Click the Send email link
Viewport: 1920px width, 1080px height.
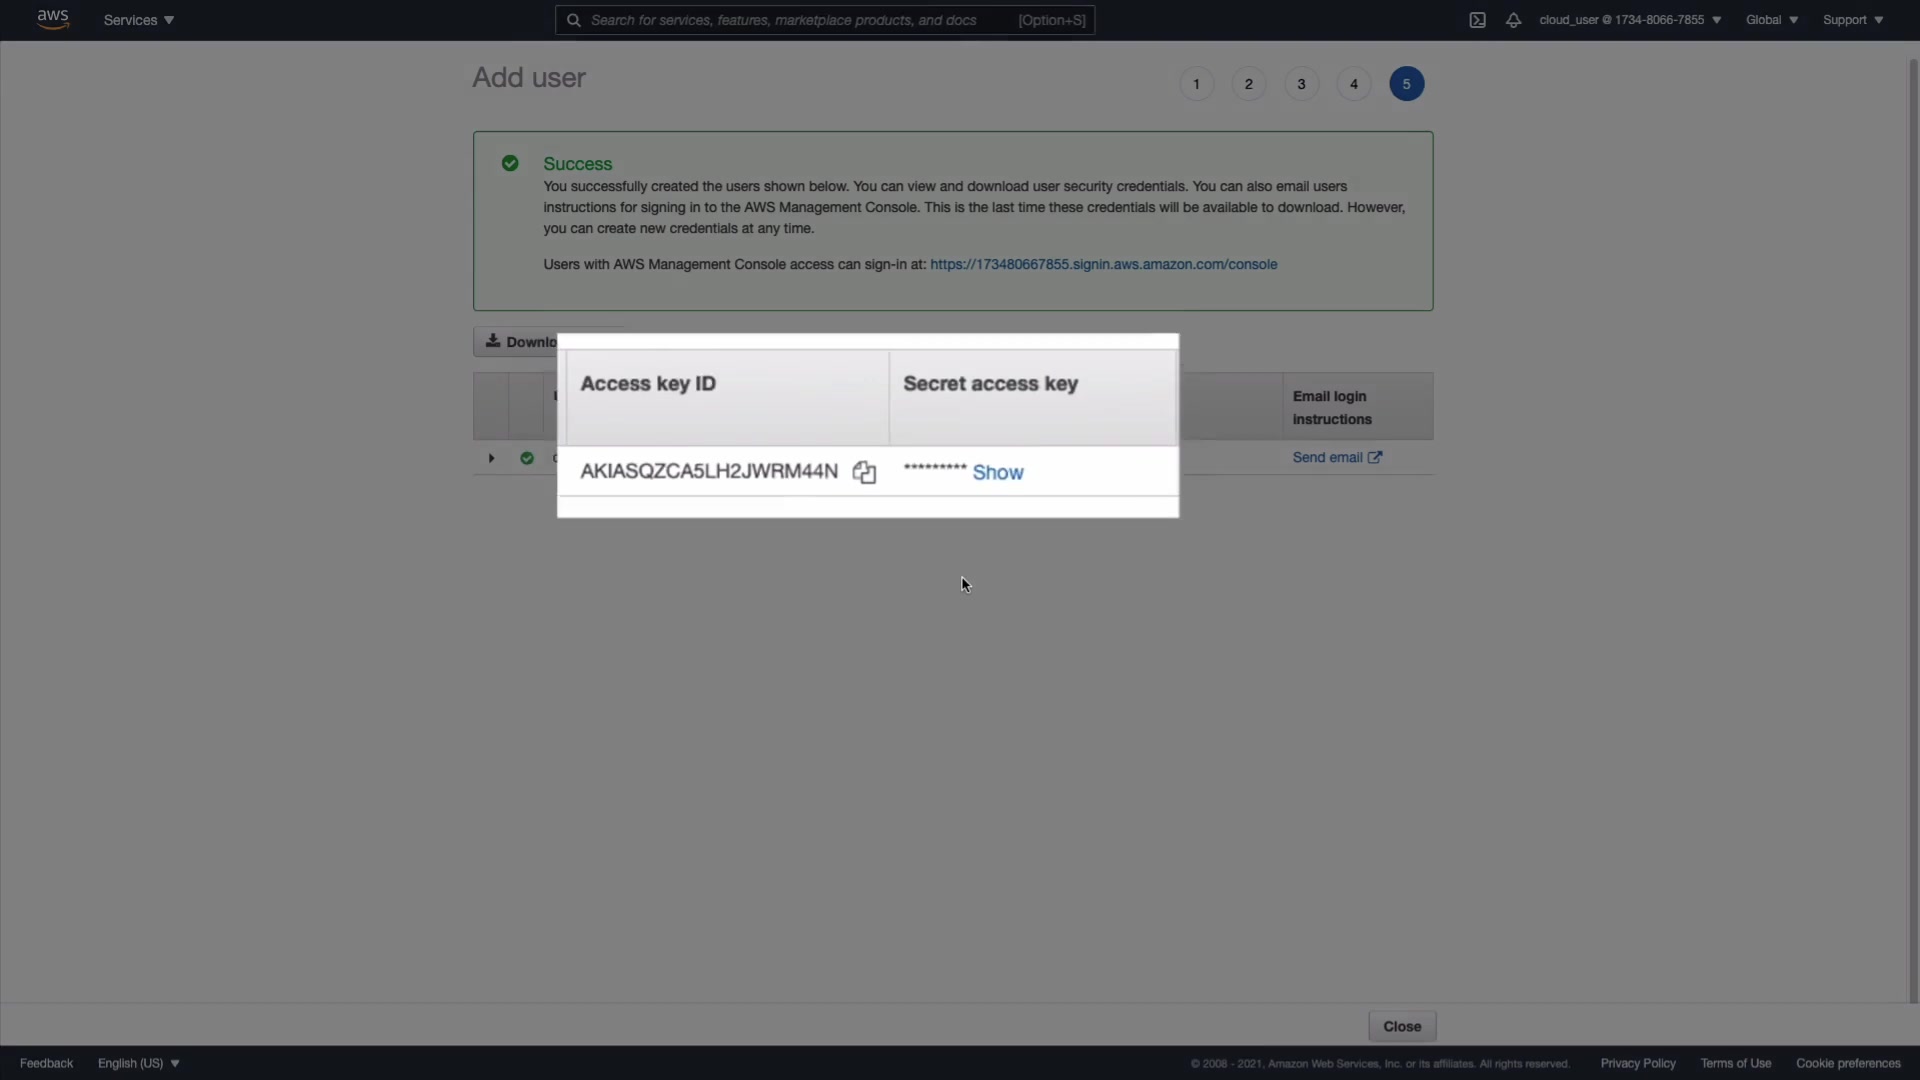[1327, 457]
